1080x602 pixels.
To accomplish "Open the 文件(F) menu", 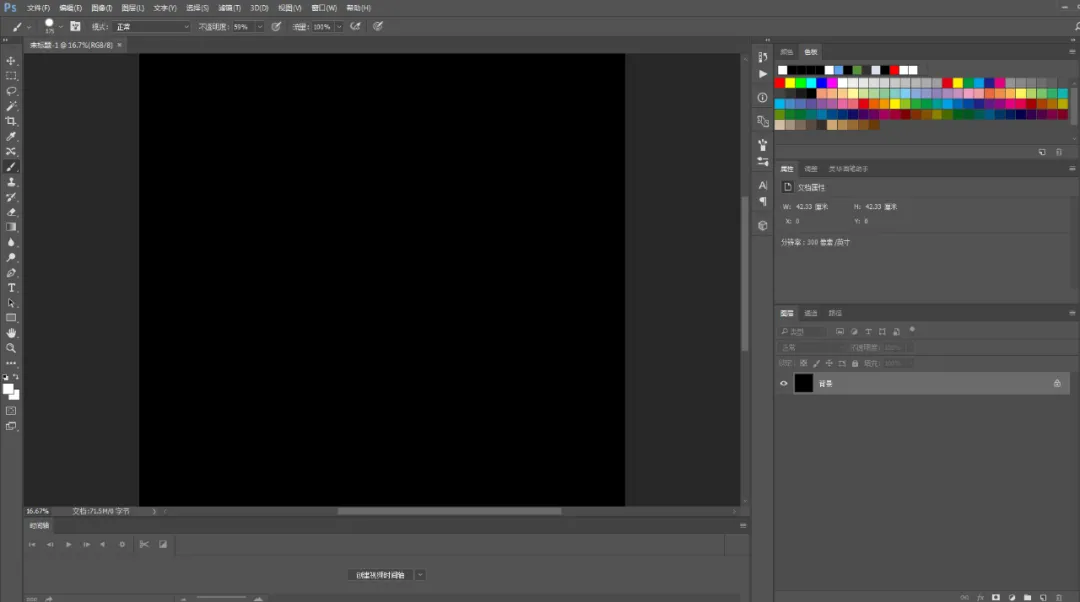I will [x=38, y=8].
